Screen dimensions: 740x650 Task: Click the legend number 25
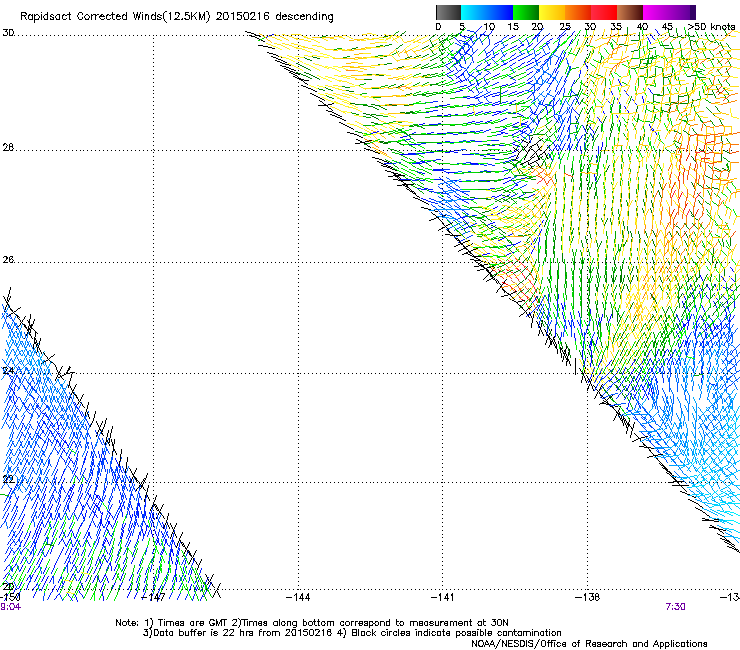tap(565, 27)
